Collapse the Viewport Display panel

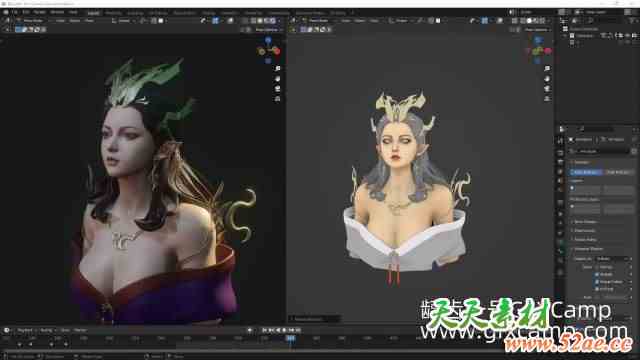[x=588, y=249]
